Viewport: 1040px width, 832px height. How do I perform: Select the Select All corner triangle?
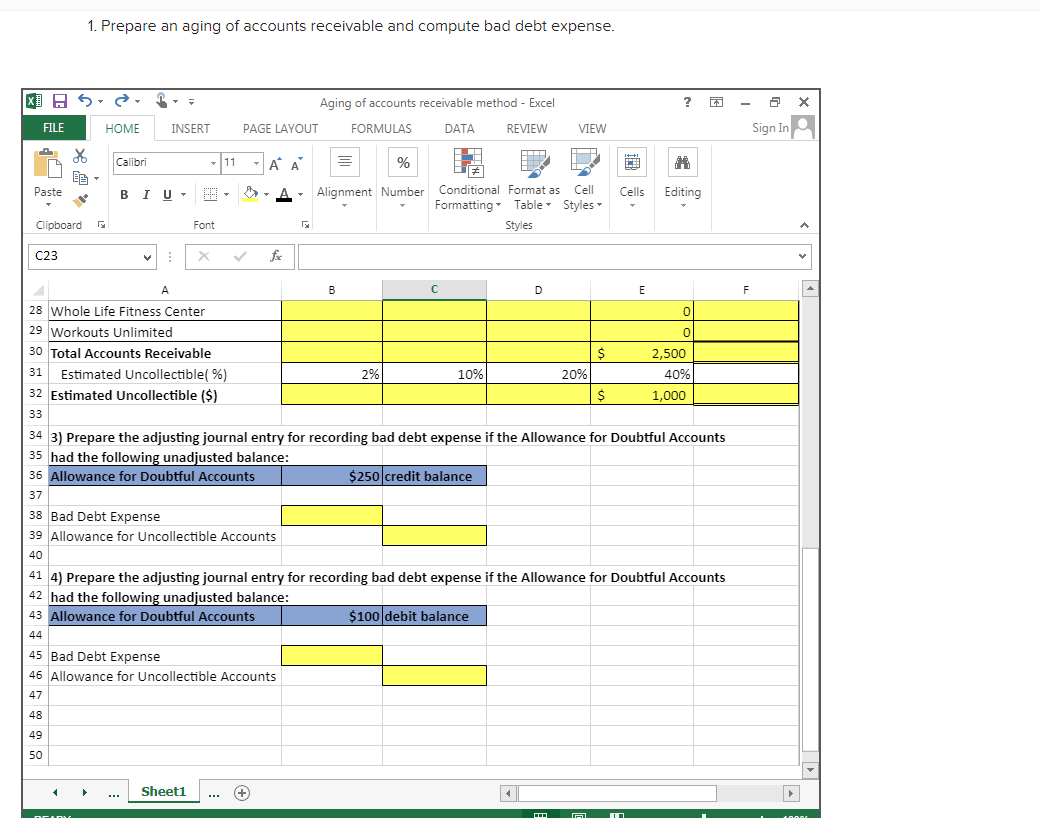pos(38,290)
